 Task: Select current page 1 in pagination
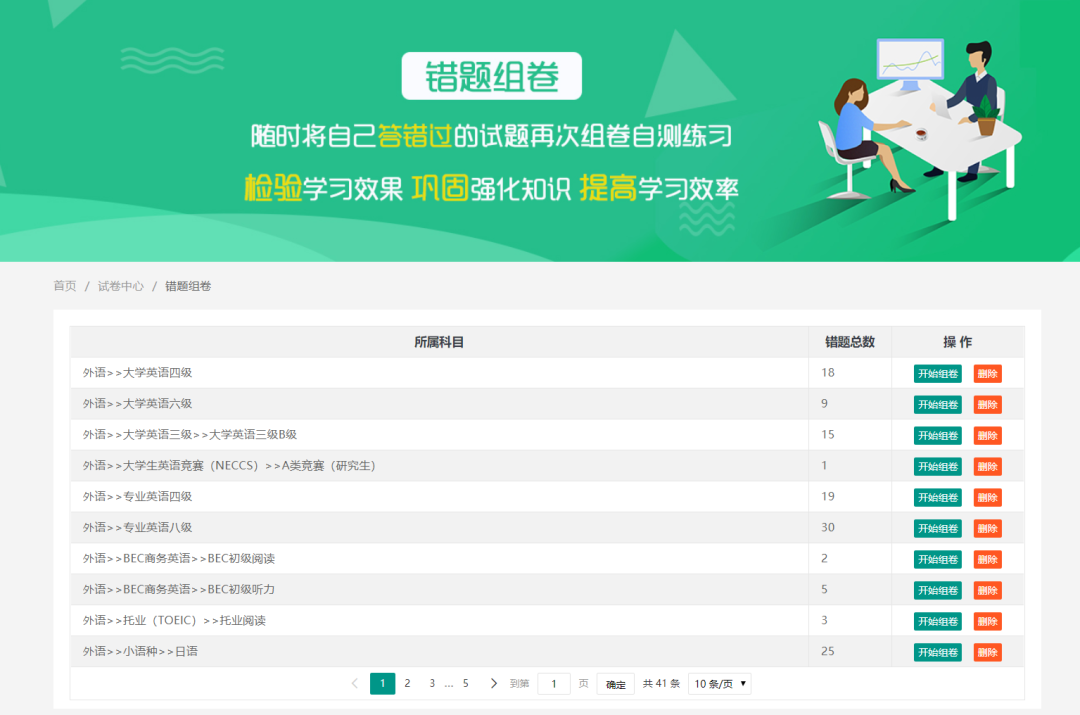(x=382, y=684)
